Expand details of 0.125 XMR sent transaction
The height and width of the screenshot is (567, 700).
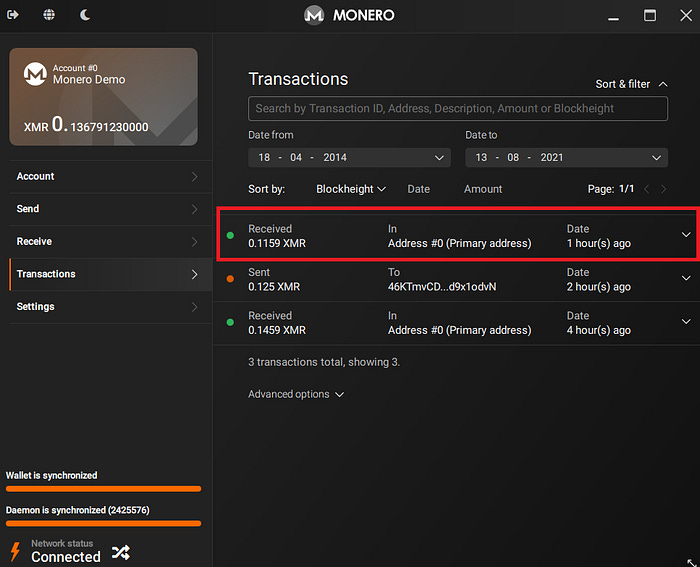pos(686,278)
